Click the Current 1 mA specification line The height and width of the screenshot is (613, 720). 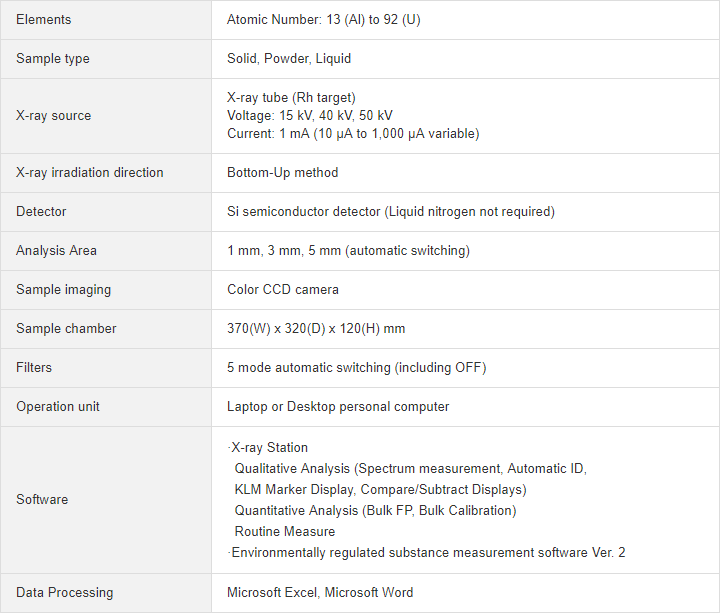pos(353,134)
